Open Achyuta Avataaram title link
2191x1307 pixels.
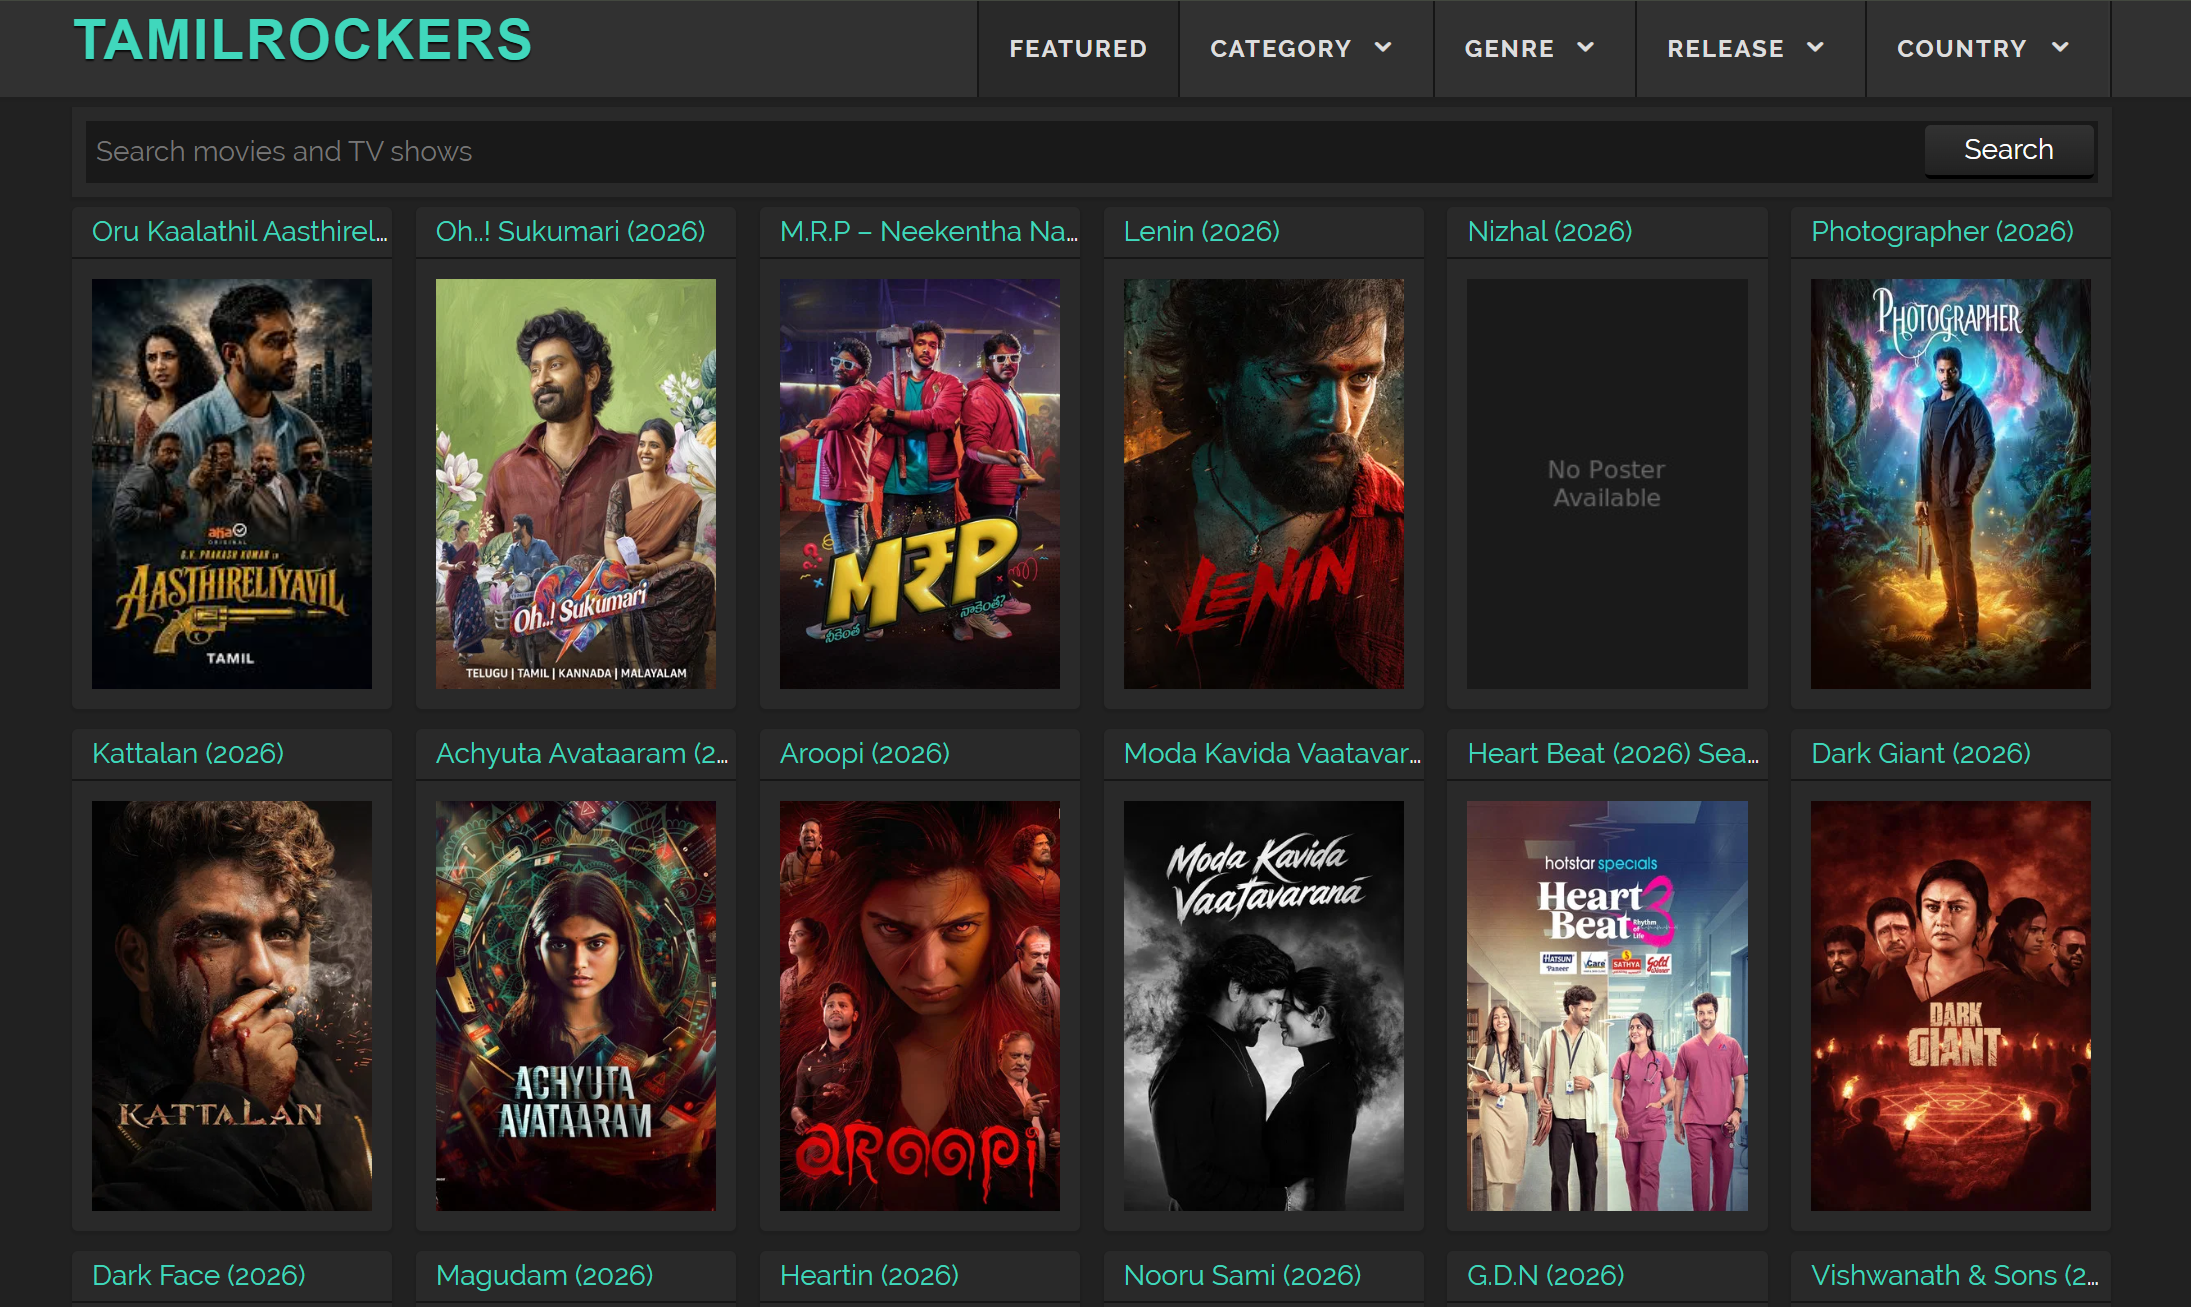pyautogui.click(x=582, y=753)
